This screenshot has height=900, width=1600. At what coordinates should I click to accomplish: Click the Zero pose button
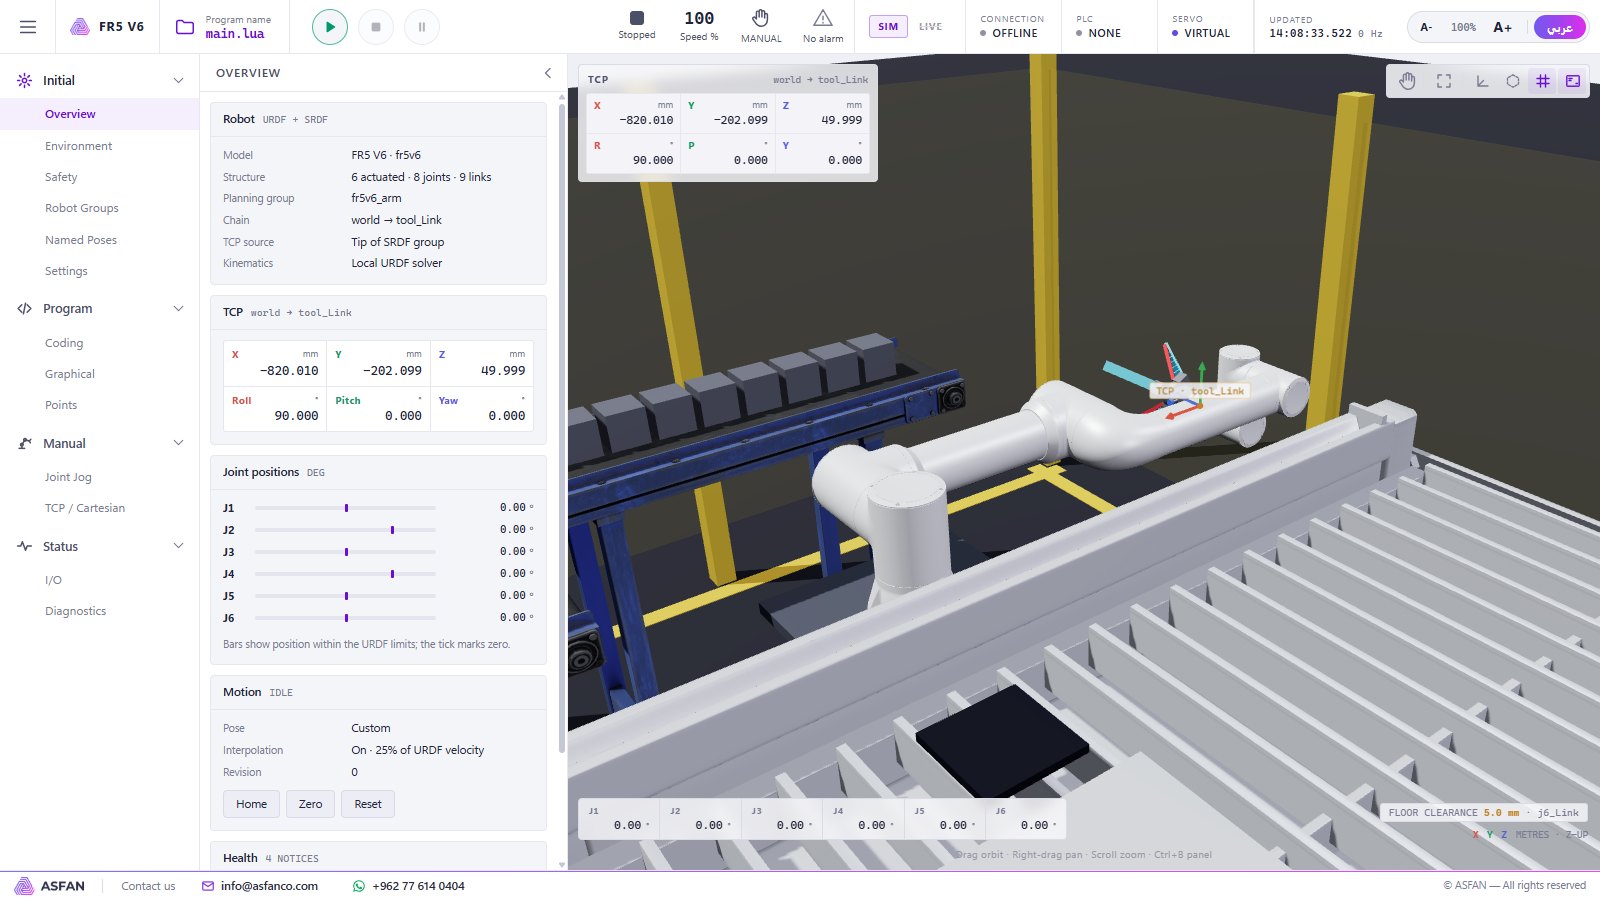coord(310,804)
